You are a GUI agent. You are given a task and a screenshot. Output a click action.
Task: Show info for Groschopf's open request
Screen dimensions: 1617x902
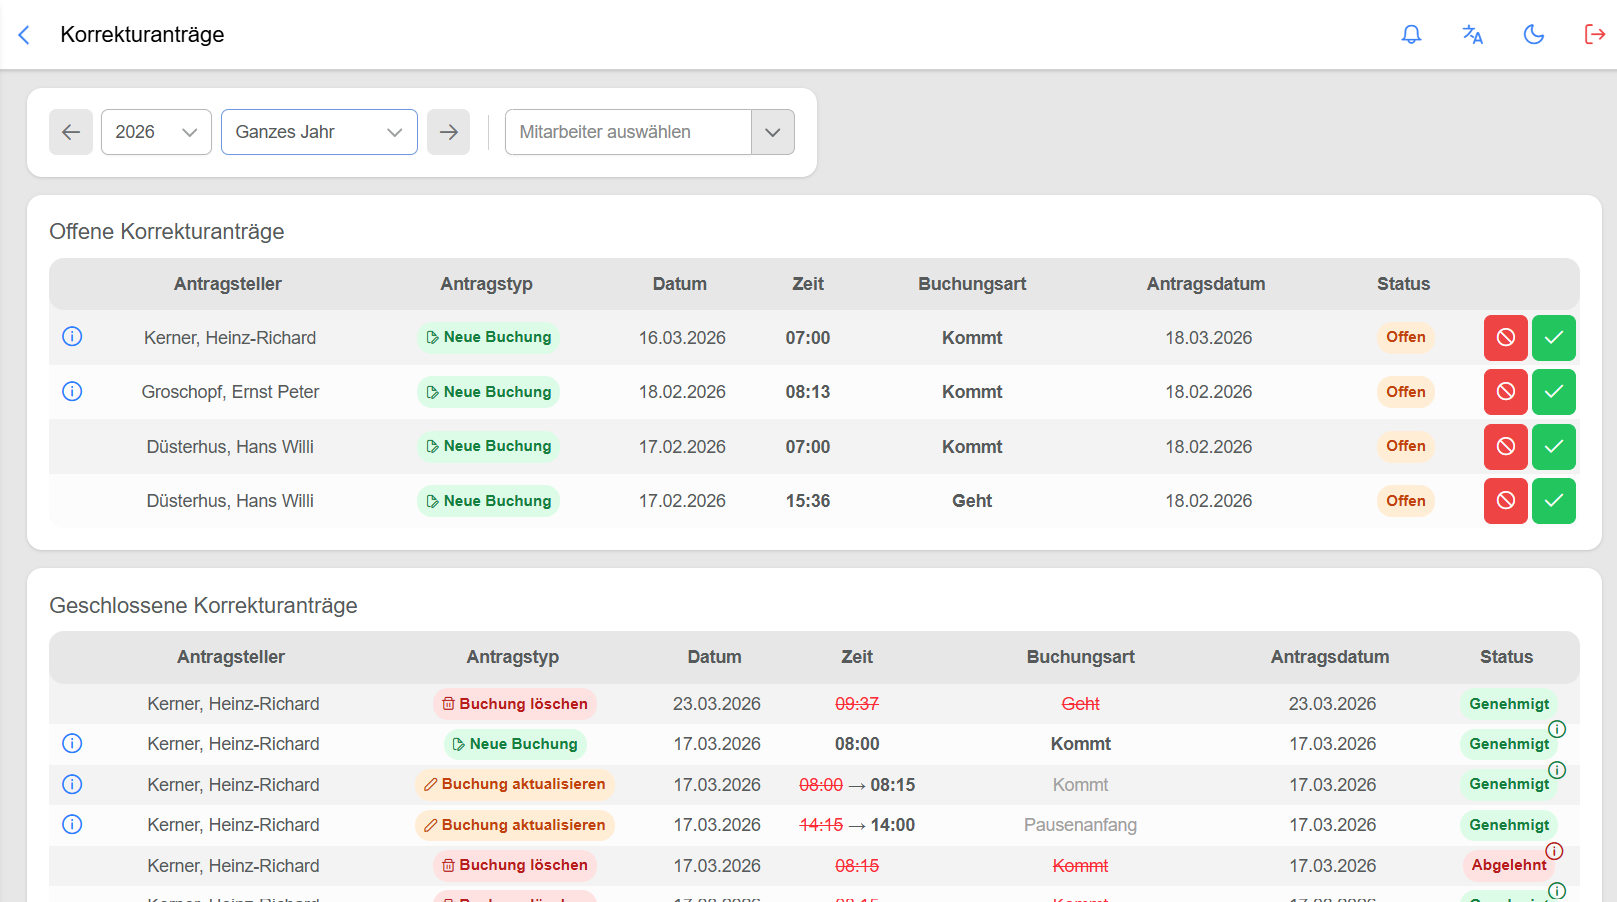coord(72,391)
